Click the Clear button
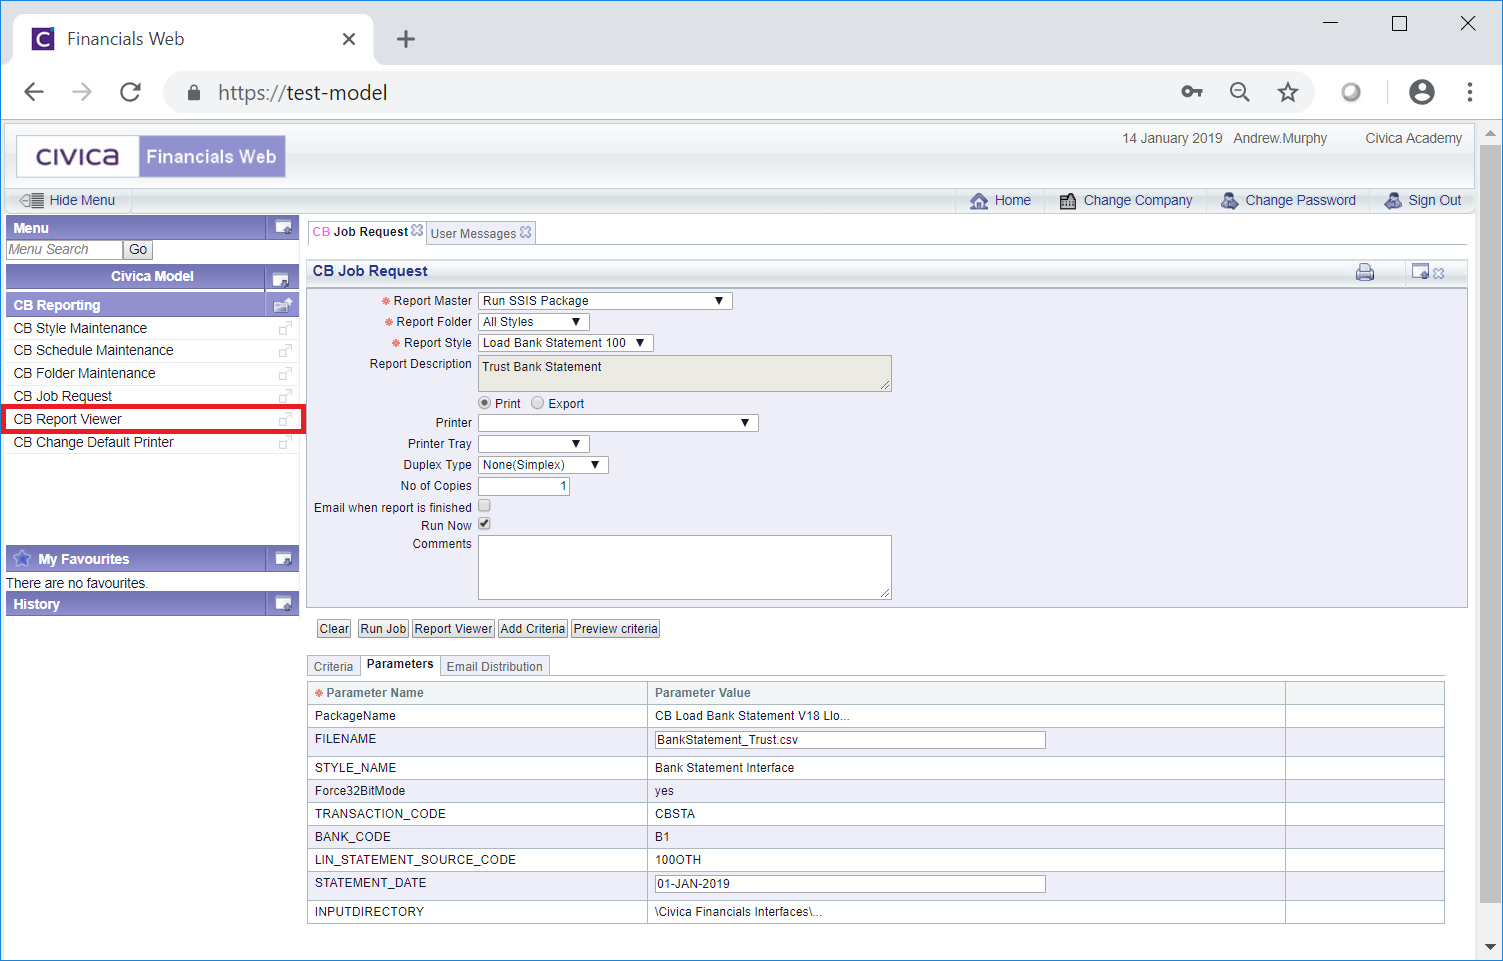 [334, 629]
